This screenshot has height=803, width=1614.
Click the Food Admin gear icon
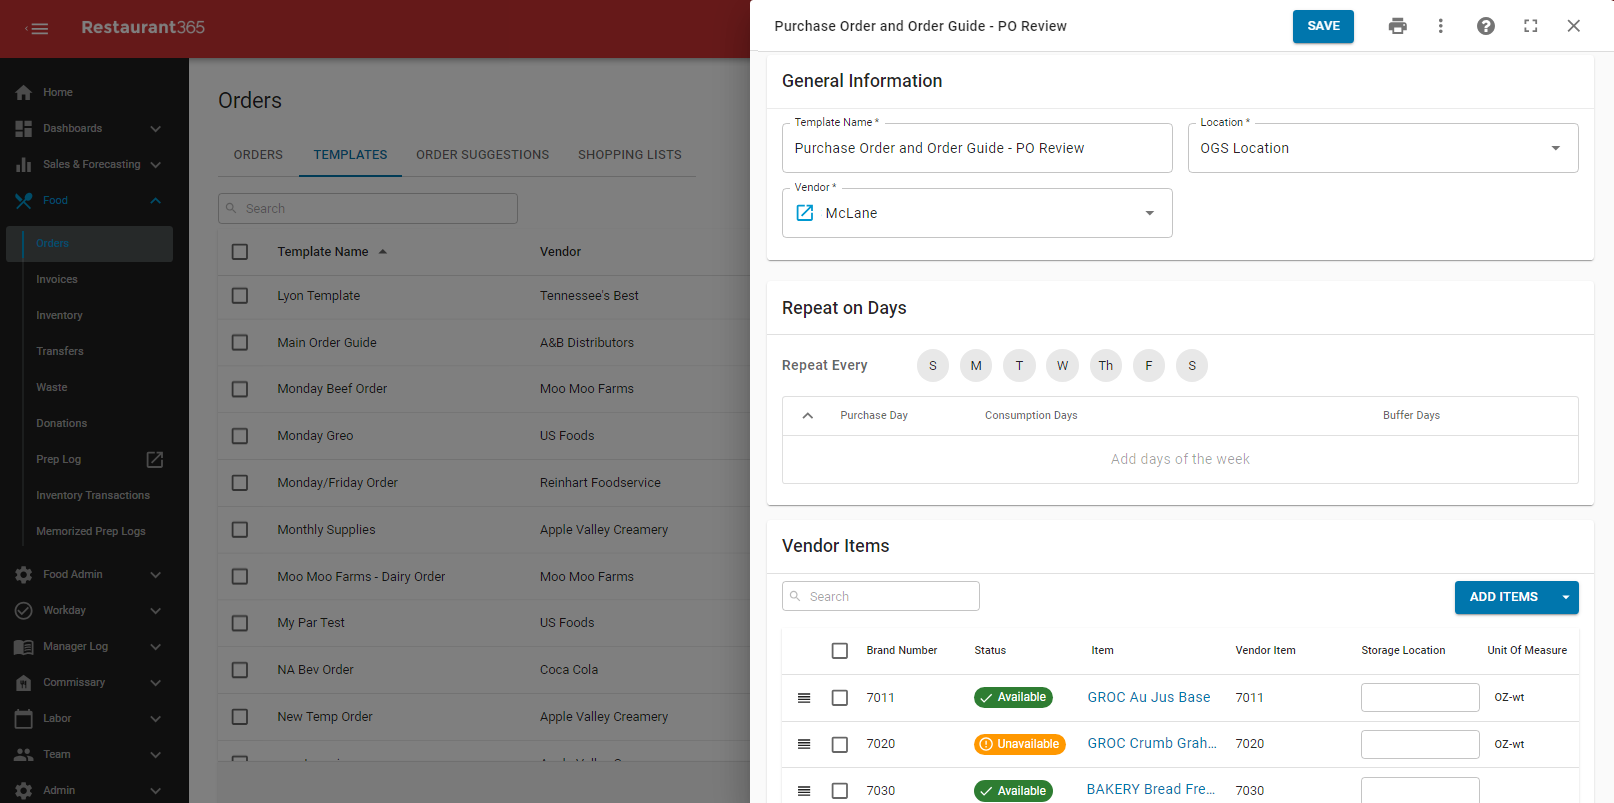[24, 574]
